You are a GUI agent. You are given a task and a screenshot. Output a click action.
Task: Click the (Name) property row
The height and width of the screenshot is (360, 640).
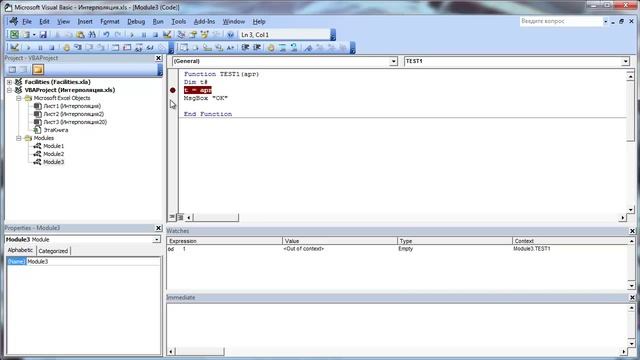[x=84, y=262]
